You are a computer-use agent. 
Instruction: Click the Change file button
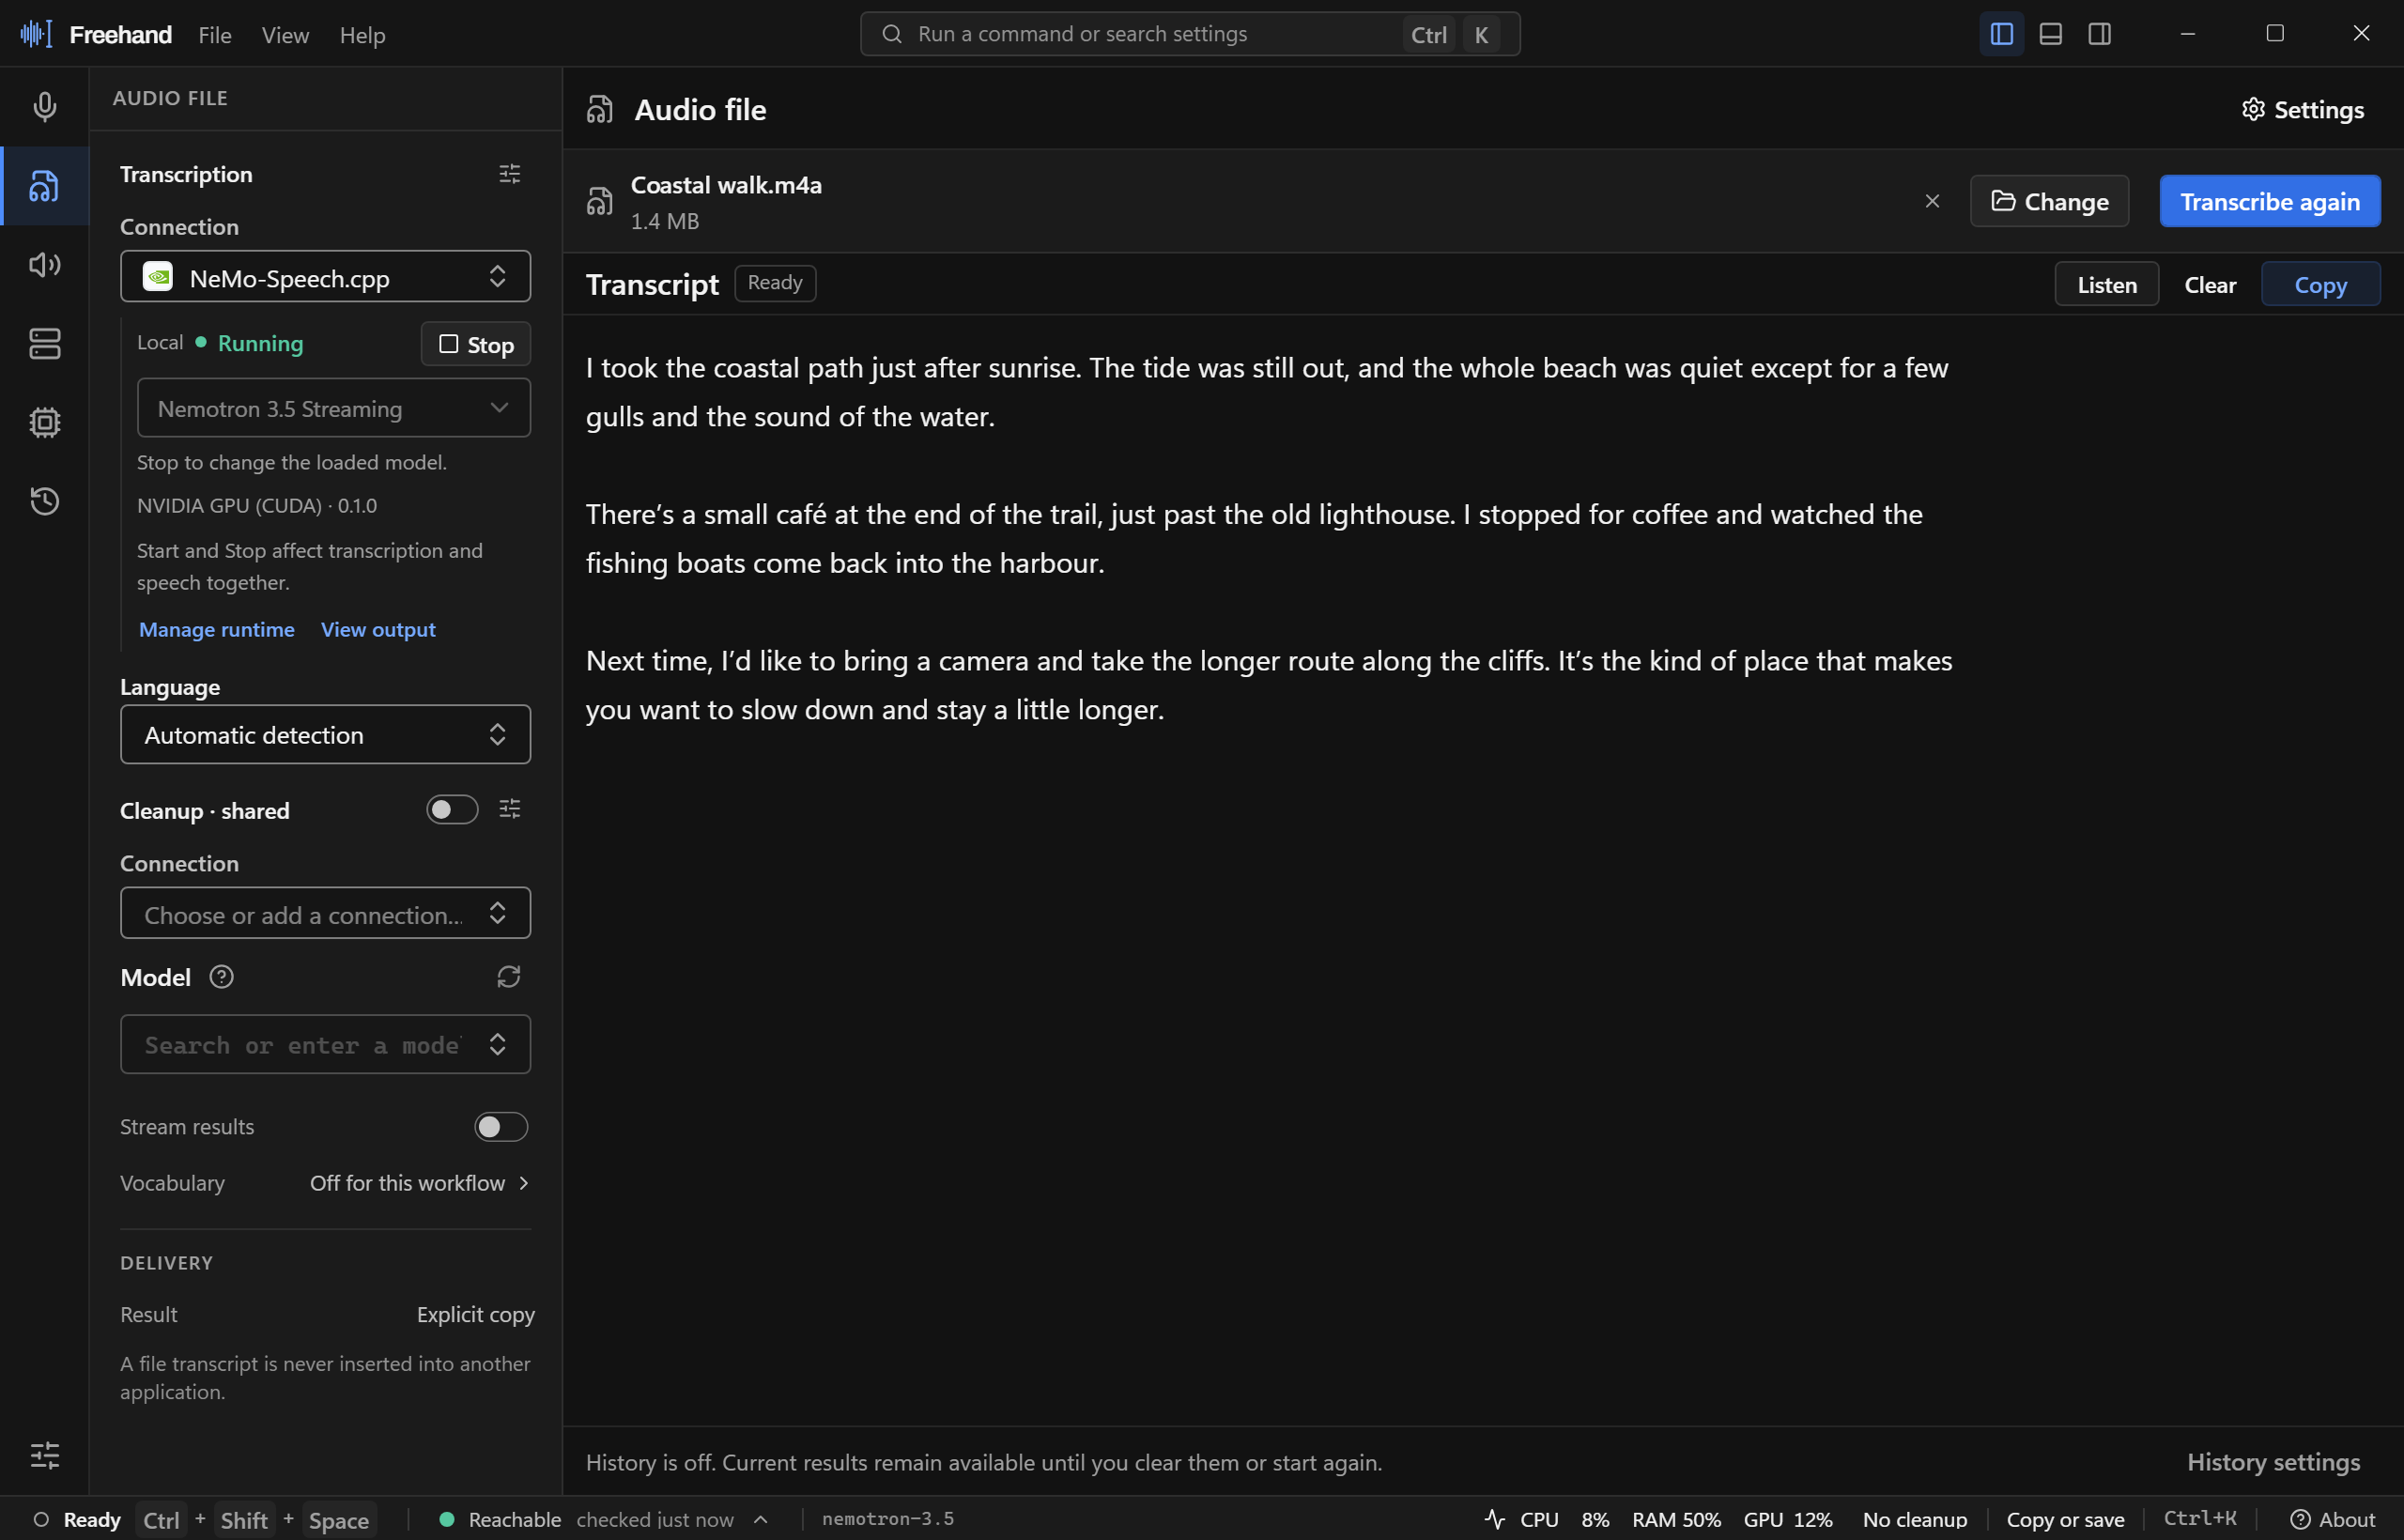pos(2049,201)
